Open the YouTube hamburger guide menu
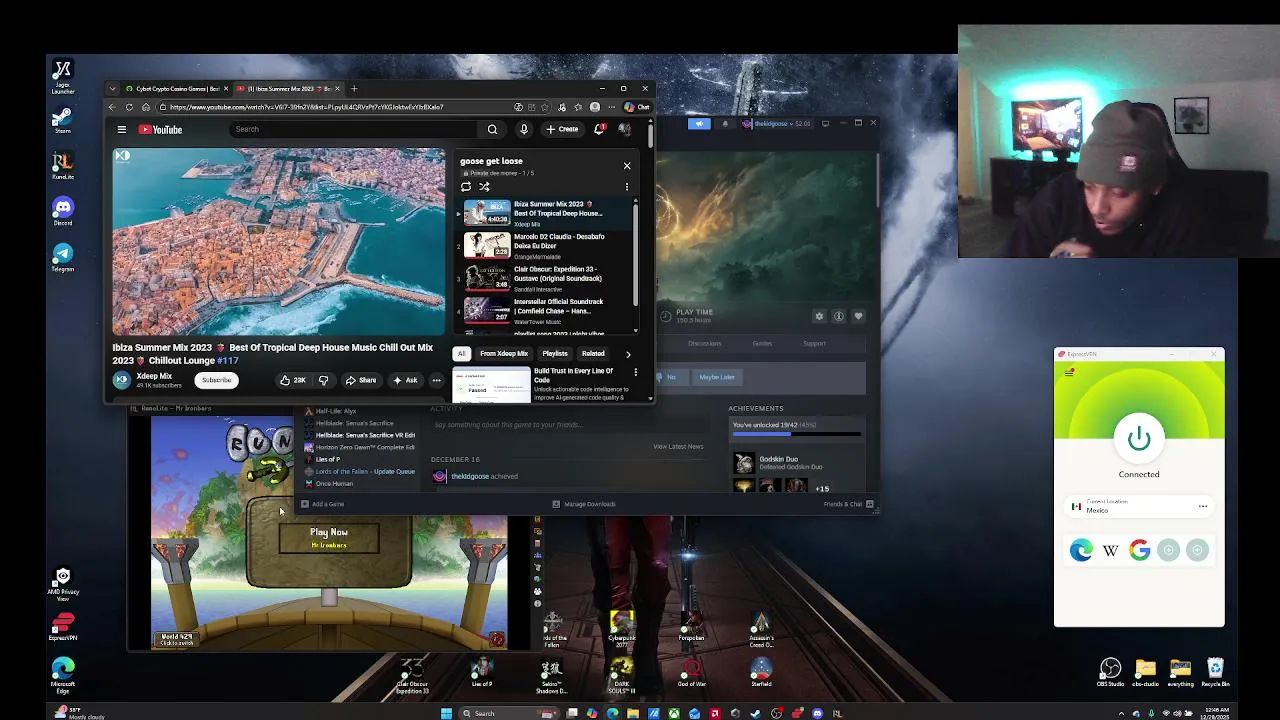Image resolution: width=1280 pixels, height=720 pixels. point(122,129)
